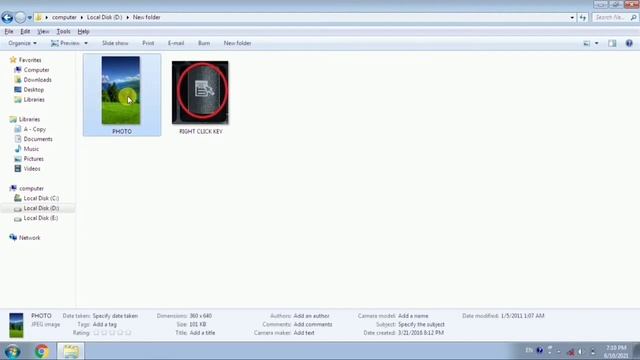
Task: Select Local Disk (D:) in navigation pane
Action: (41, 209)
